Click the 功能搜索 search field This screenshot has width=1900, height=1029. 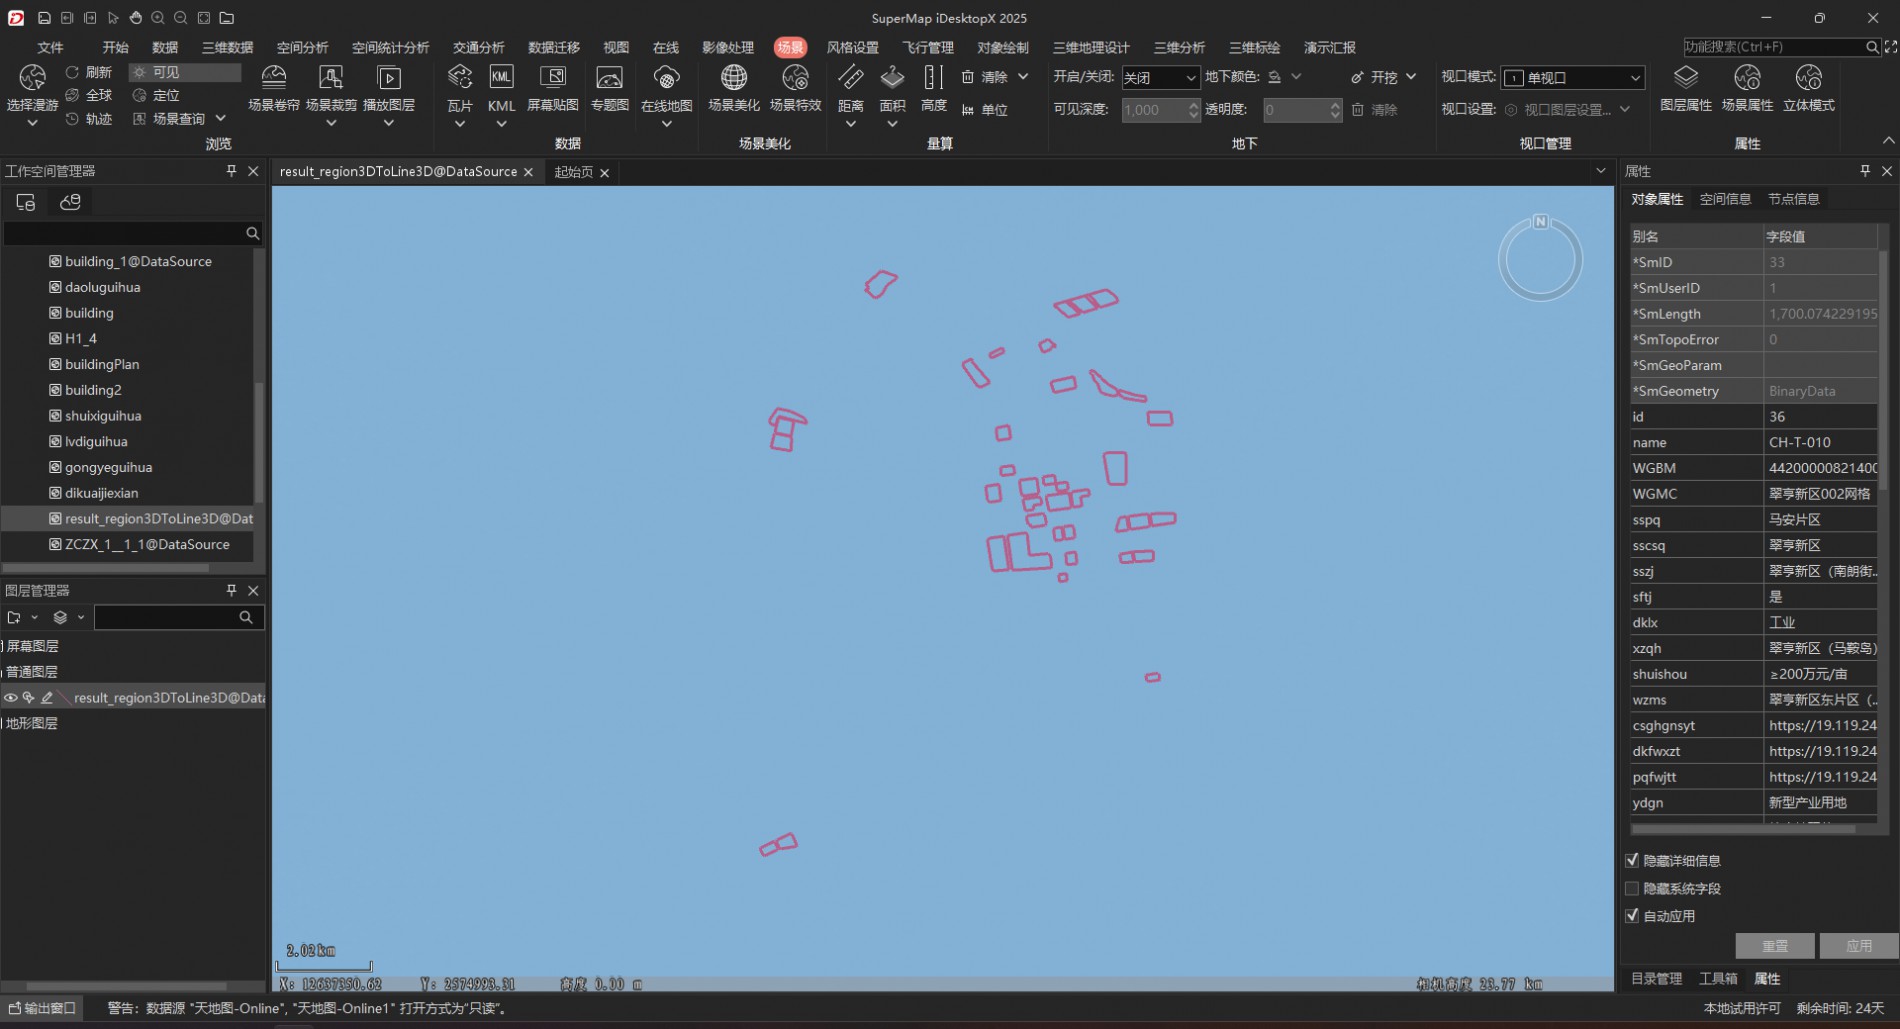[x=1772, y=47]
